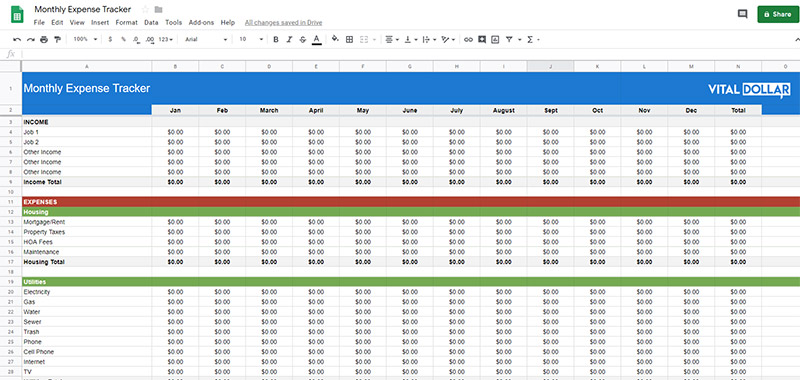Screen dimensions: 800x380
Task: Format as currency with dollar icon
Action: [110, 39]
